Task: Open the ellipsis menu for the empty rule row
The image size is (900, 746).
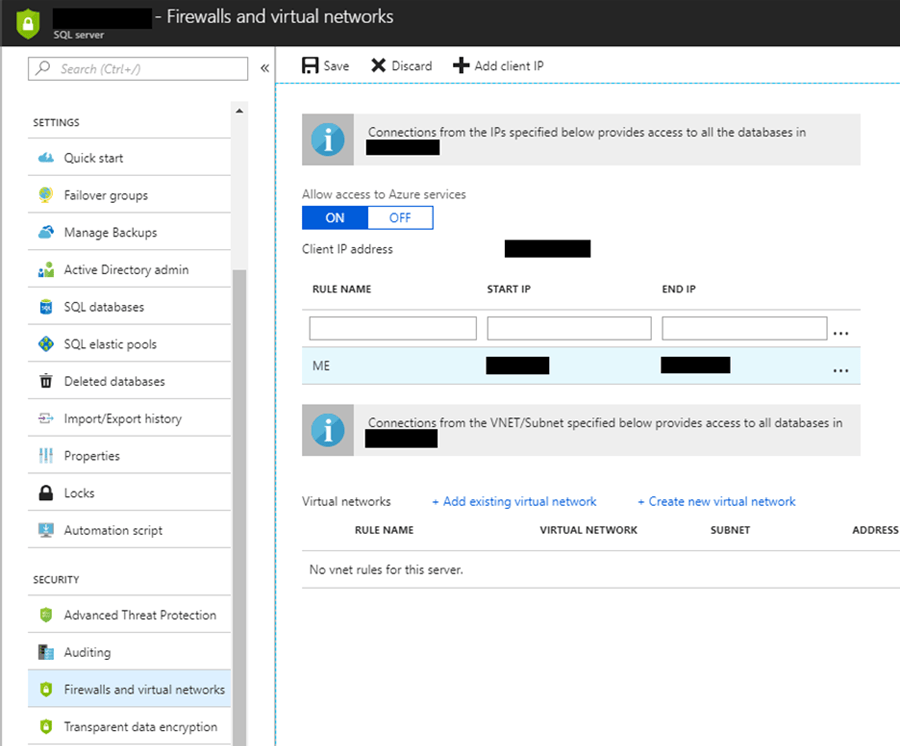Action: click(841, 333)
